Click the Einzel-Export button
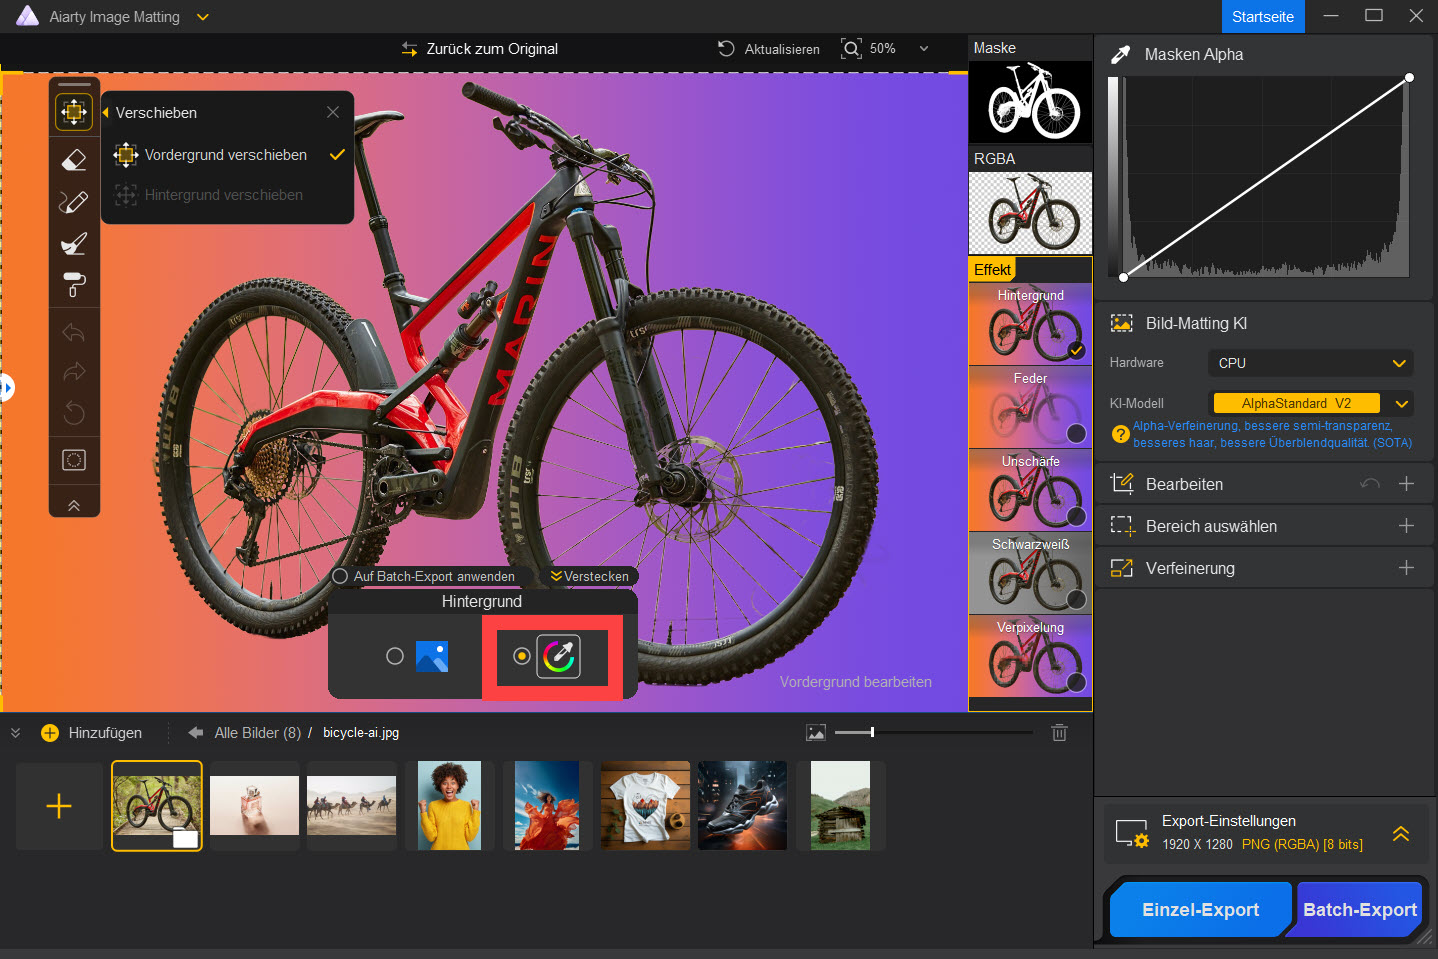Screen dimensions: 1438x959 1200,910
